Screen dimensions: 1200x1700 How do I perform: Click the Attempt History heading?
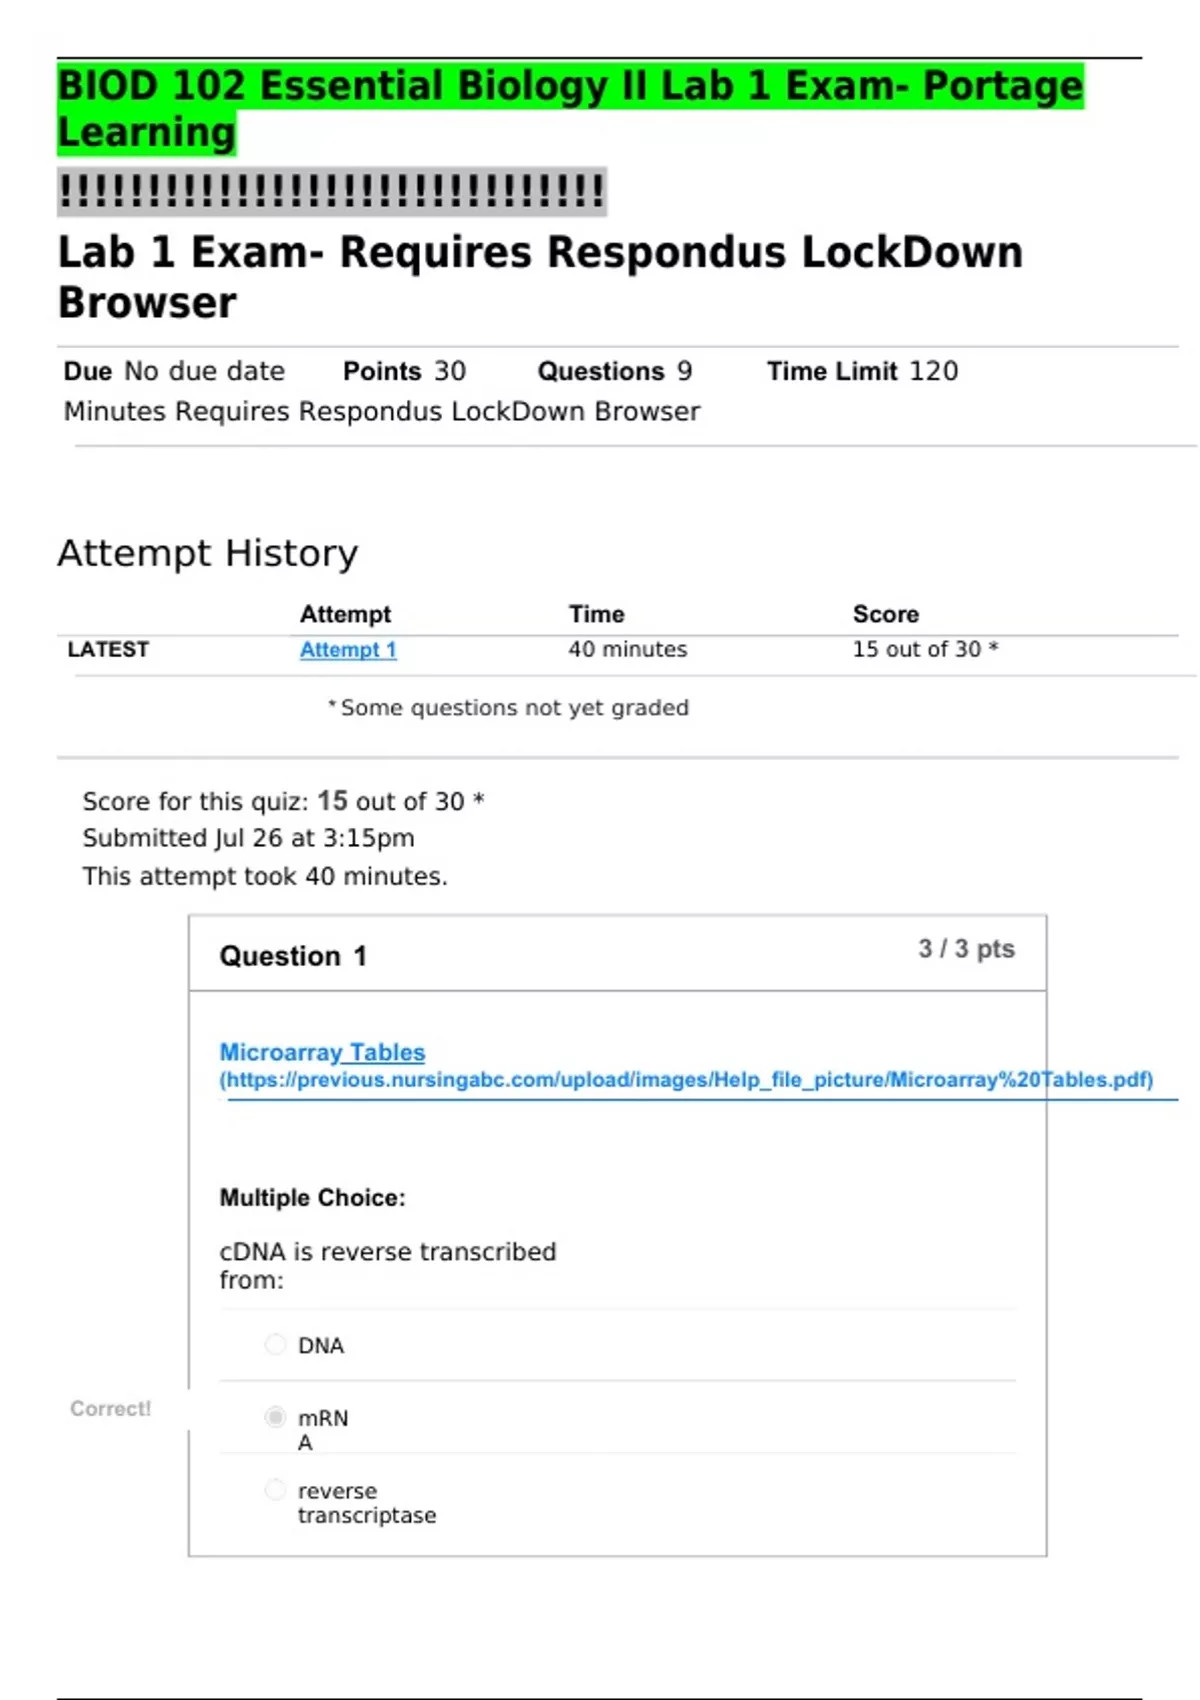(207, 553)
